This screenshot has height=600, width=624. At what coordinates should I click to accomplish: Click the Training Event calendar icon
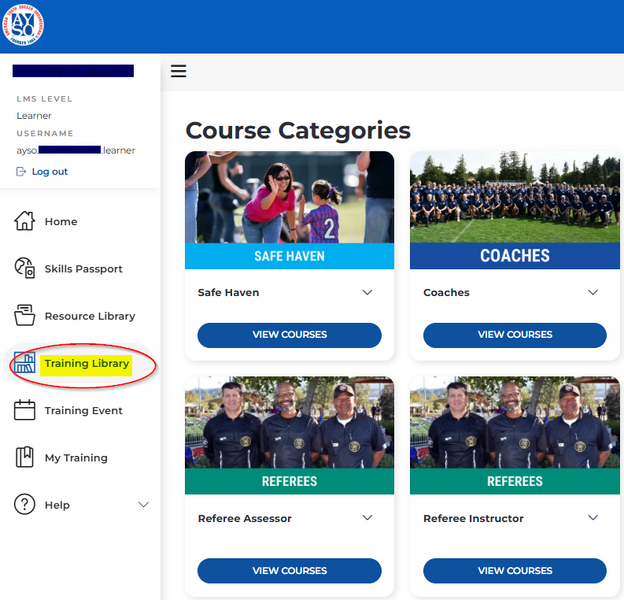[x=25, y=410]
